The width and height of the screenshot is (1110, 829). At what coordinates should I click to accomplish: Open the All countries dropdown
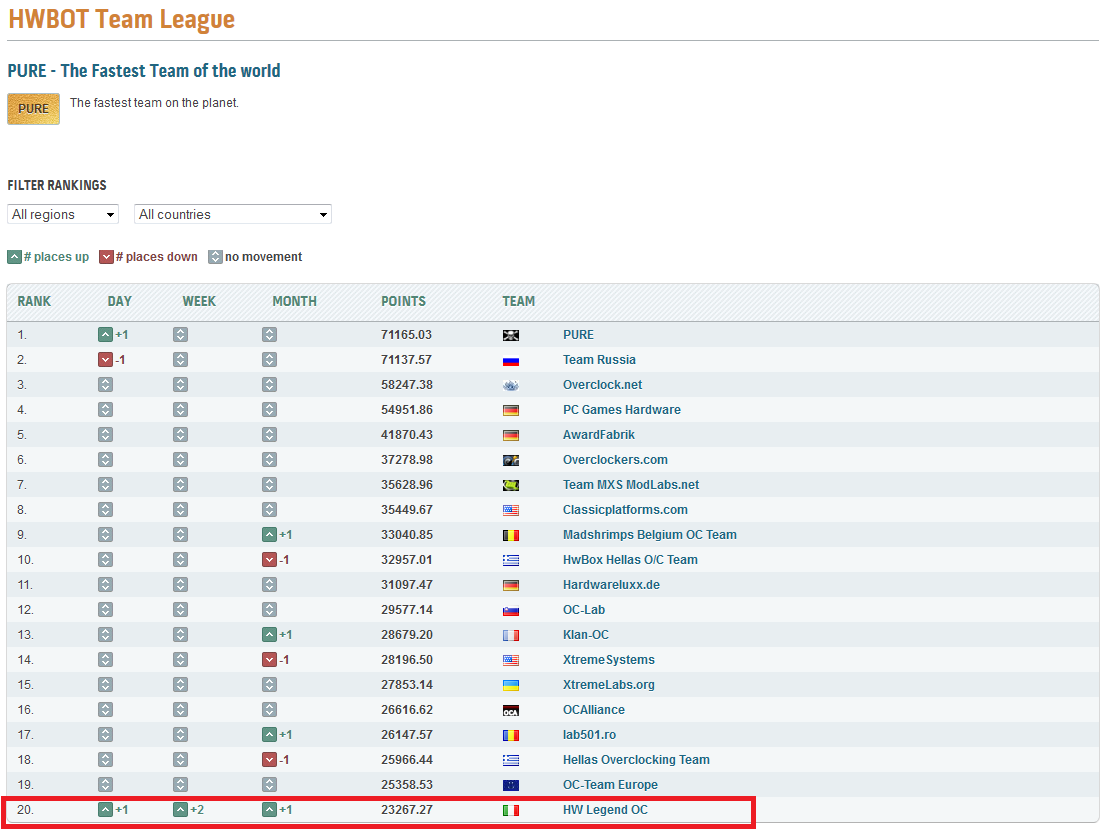click(233, 215)
